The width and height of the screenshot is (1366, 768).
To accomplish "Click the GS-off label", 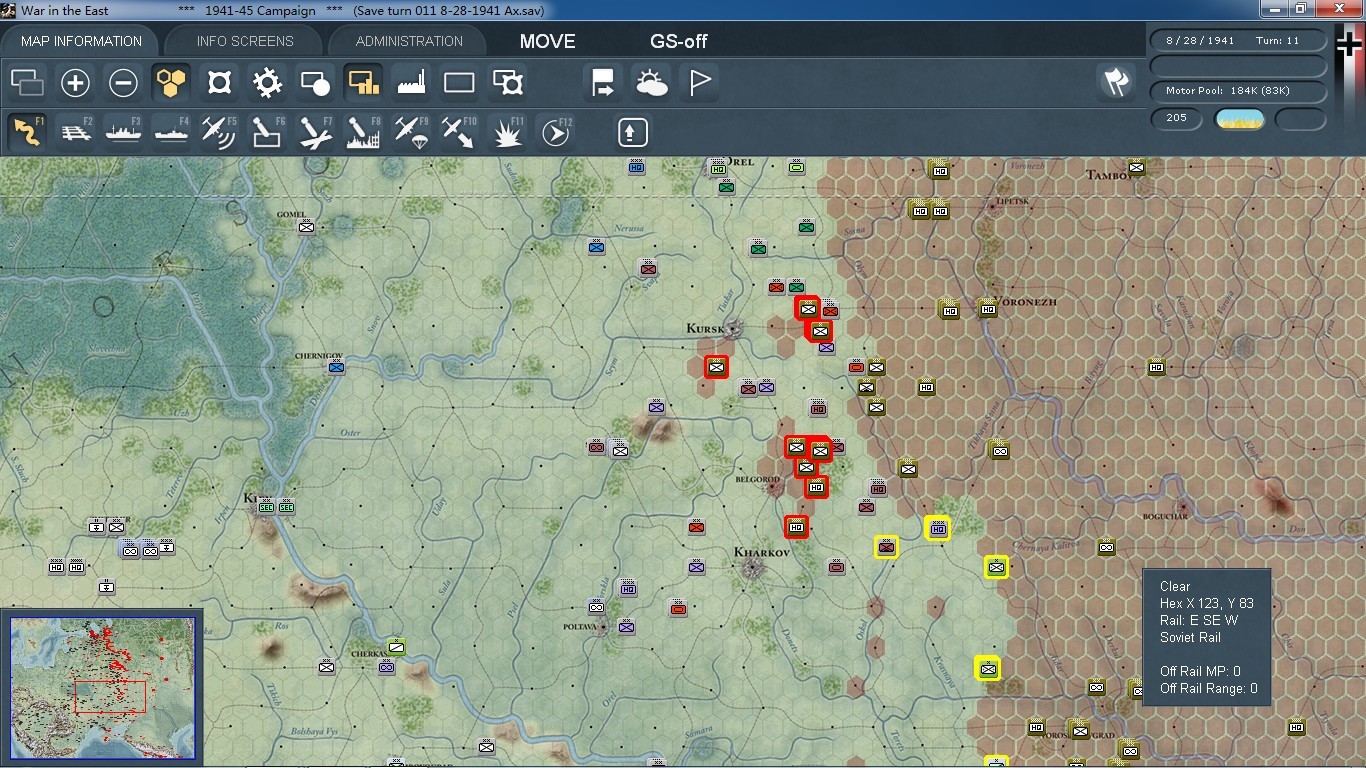I will (x=679, y=41).
